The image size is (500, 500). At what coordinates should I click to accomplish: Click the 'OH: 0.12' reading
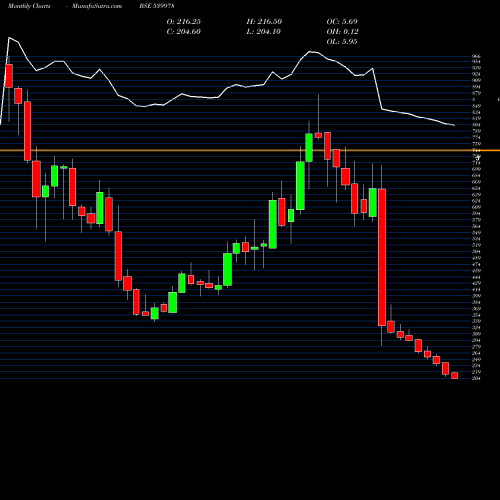342,32
